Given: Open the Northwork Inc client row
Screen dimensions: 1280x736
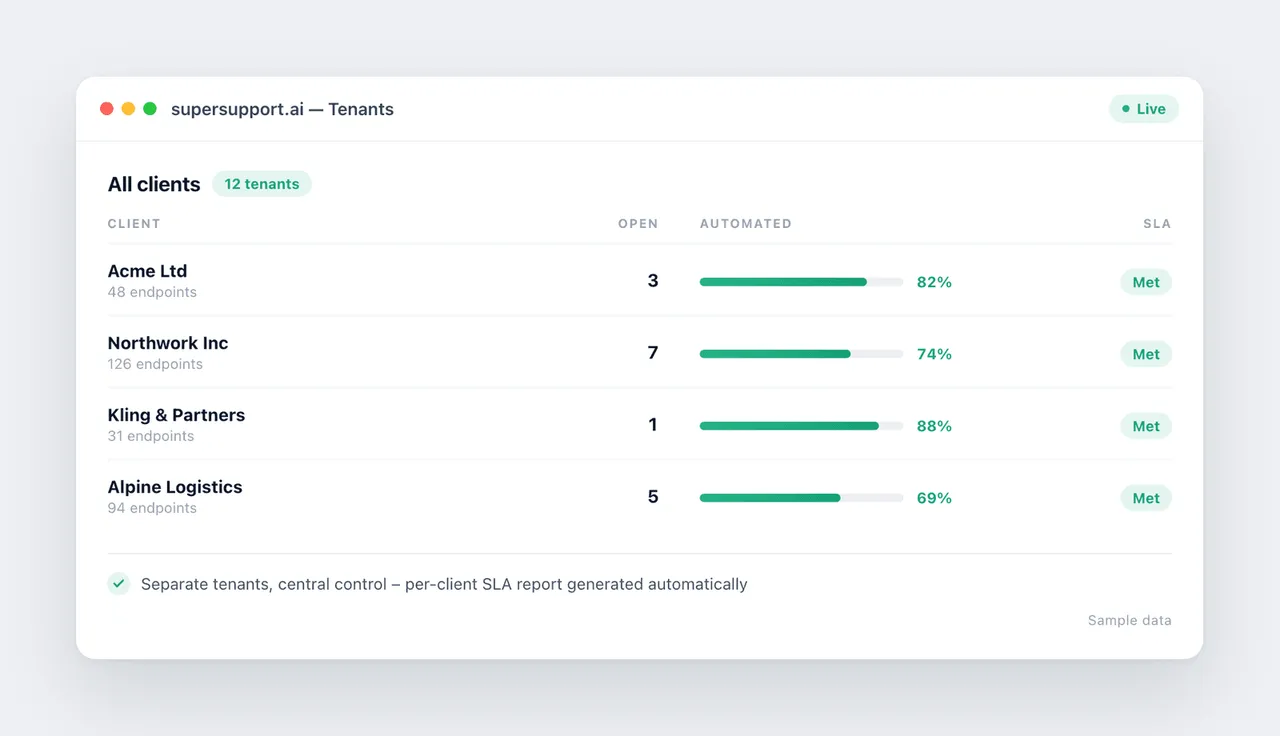Looking at the screenshot, I should [x=640, y=353].
